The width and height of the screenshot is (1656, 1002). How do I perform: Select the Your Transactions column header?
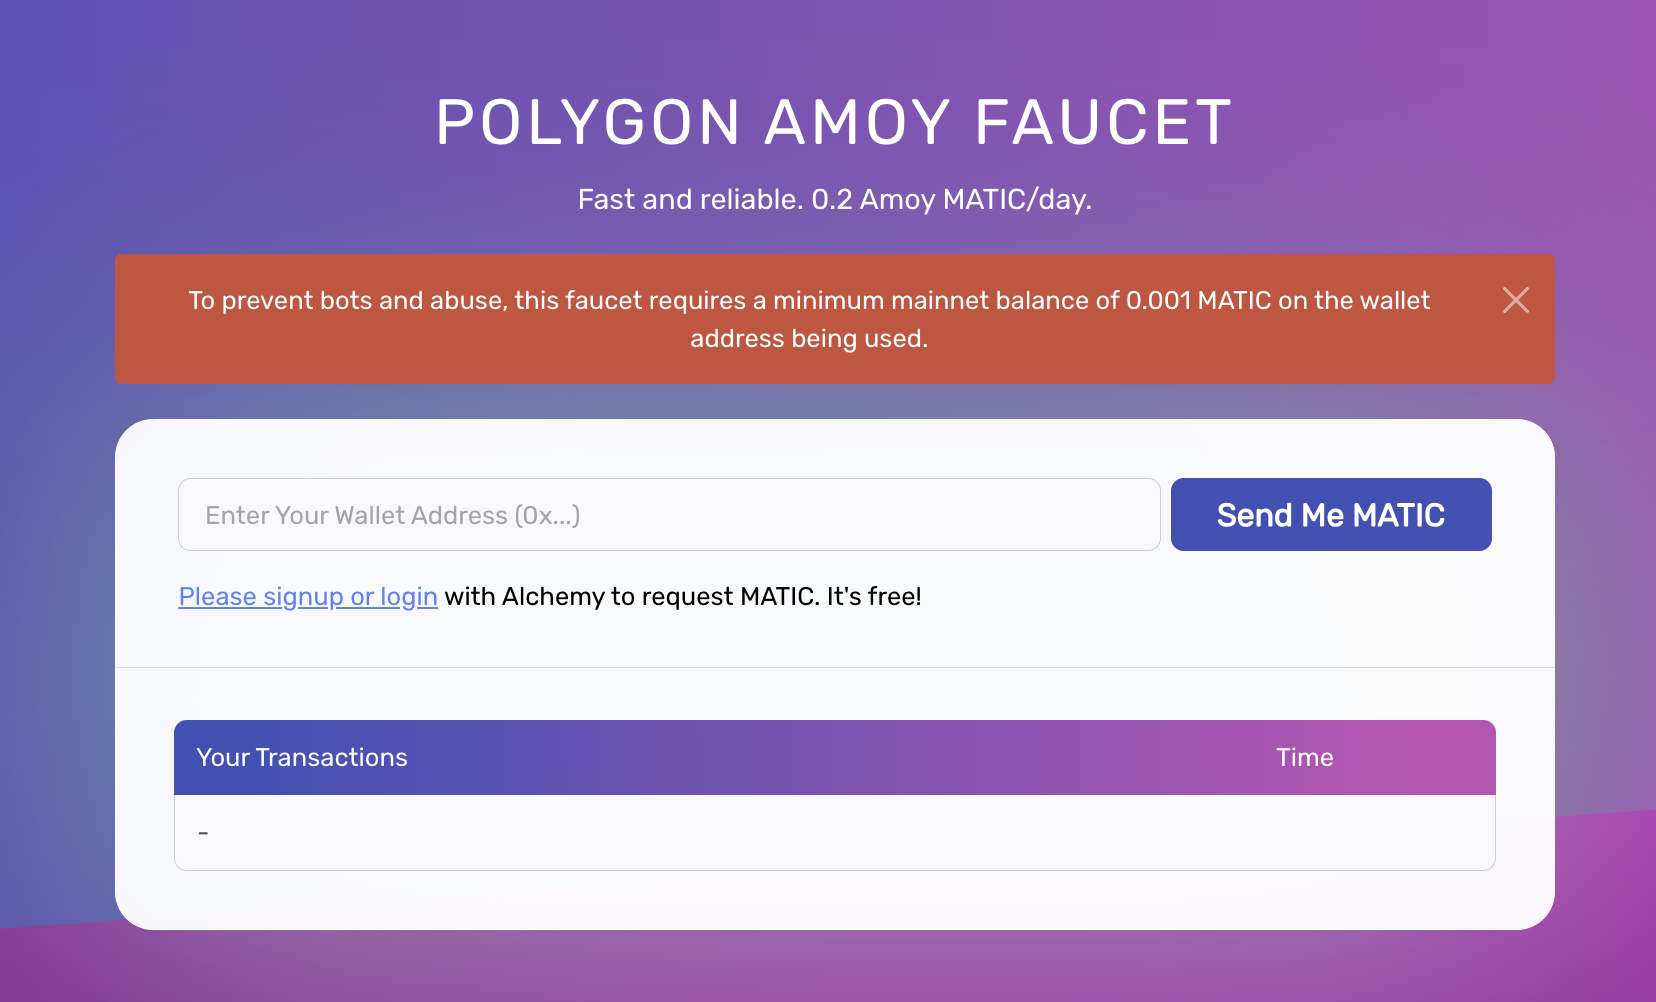pyautogui.click(x=302, y=757)
